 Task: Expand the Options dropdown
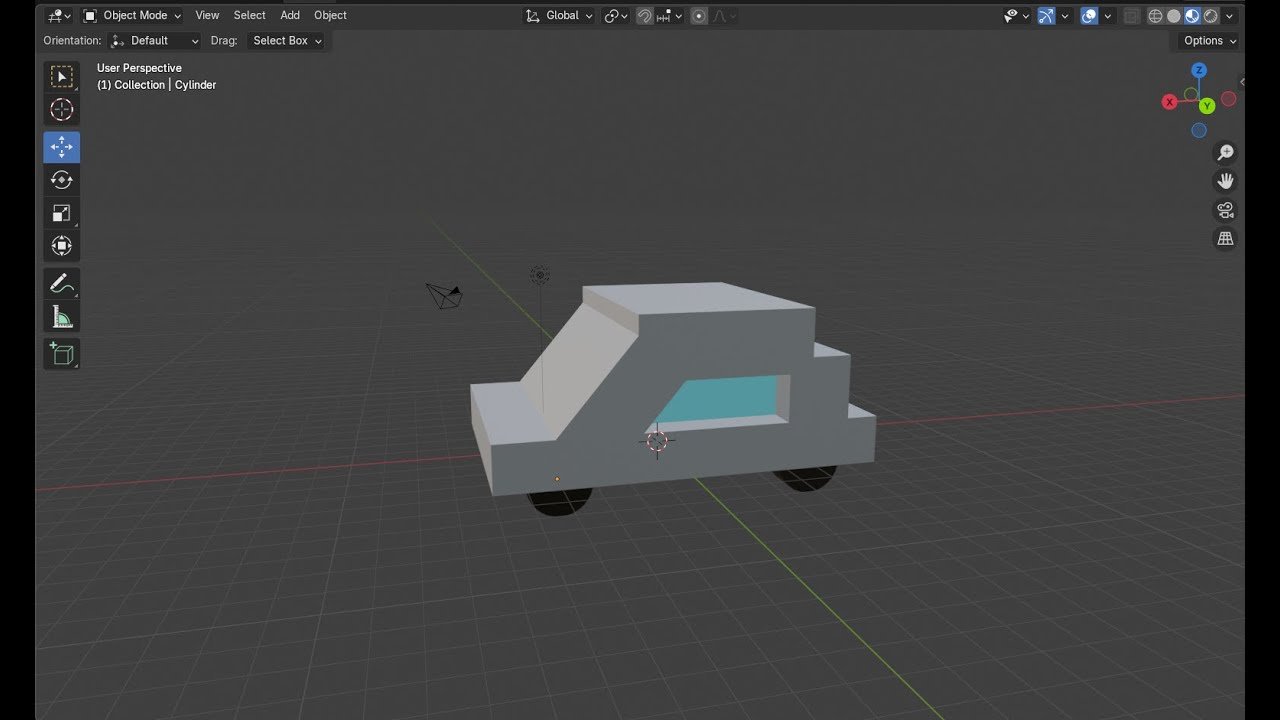1209,40
